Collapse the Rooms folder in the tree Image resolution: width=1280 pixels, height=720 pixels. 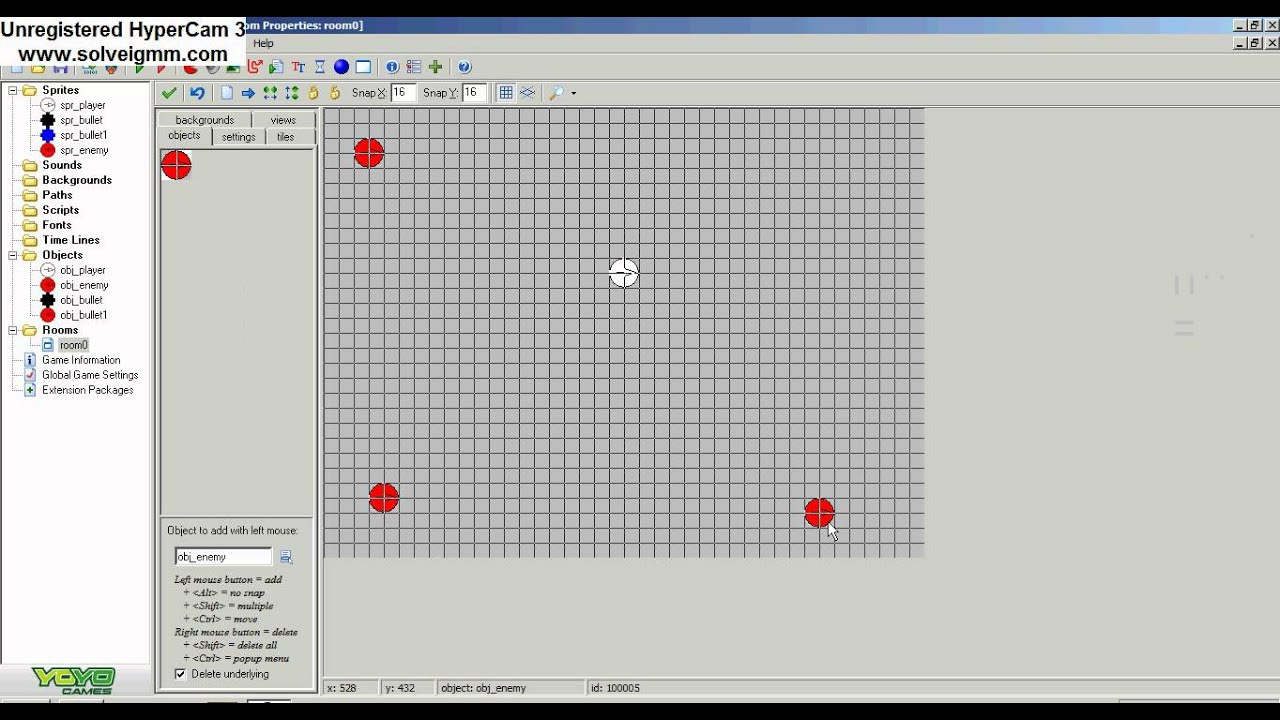click(14, 330)
